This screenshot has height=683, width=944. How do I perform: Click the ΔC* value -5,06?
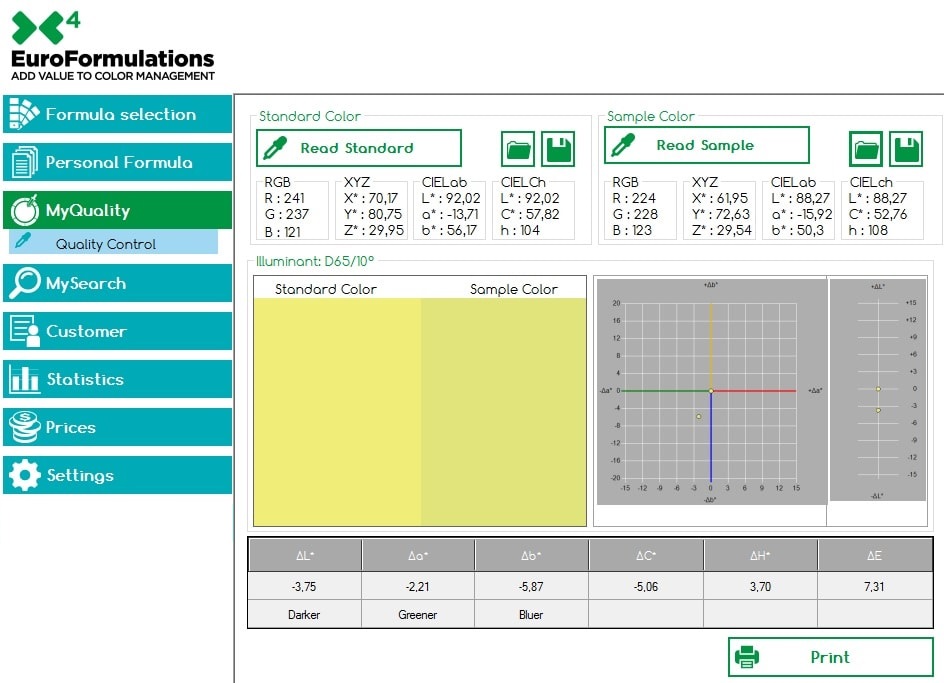[x=646, y=587]
